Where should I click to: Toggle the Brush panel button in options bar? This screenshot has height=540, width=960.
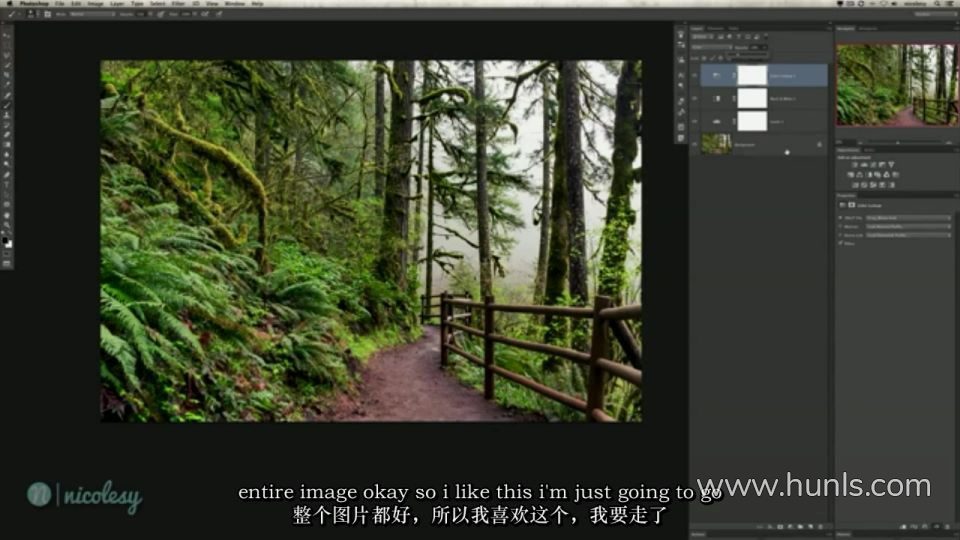[48, 13]
